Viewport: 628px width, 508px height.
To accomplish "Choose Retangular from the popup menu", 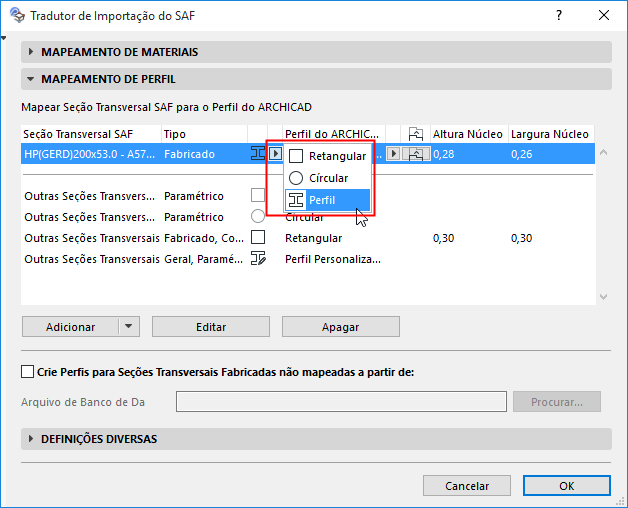I will point(328,156).
